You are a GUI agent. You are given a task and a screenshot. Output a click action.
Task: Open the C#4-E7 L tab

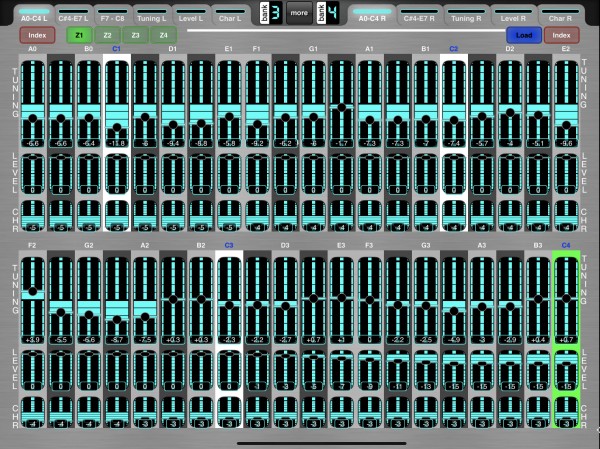pos(73,15)
